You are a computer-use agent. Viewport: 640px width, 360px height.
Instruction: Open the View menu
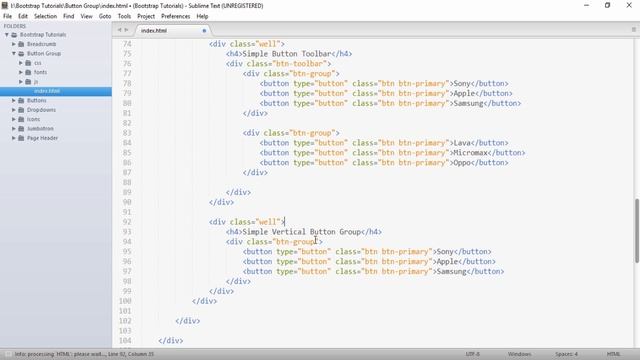pyautogui.click(x=86, y=16)
